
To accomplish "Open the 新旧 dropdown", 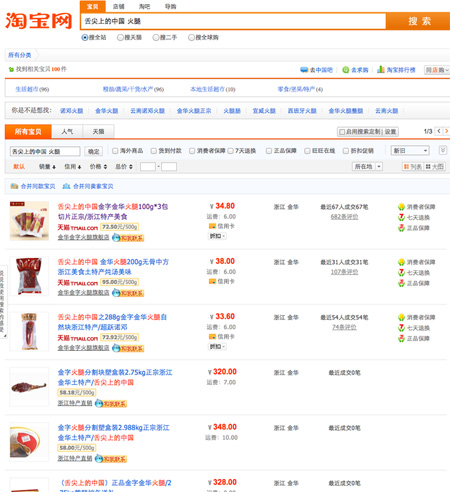I will point(410,151).
